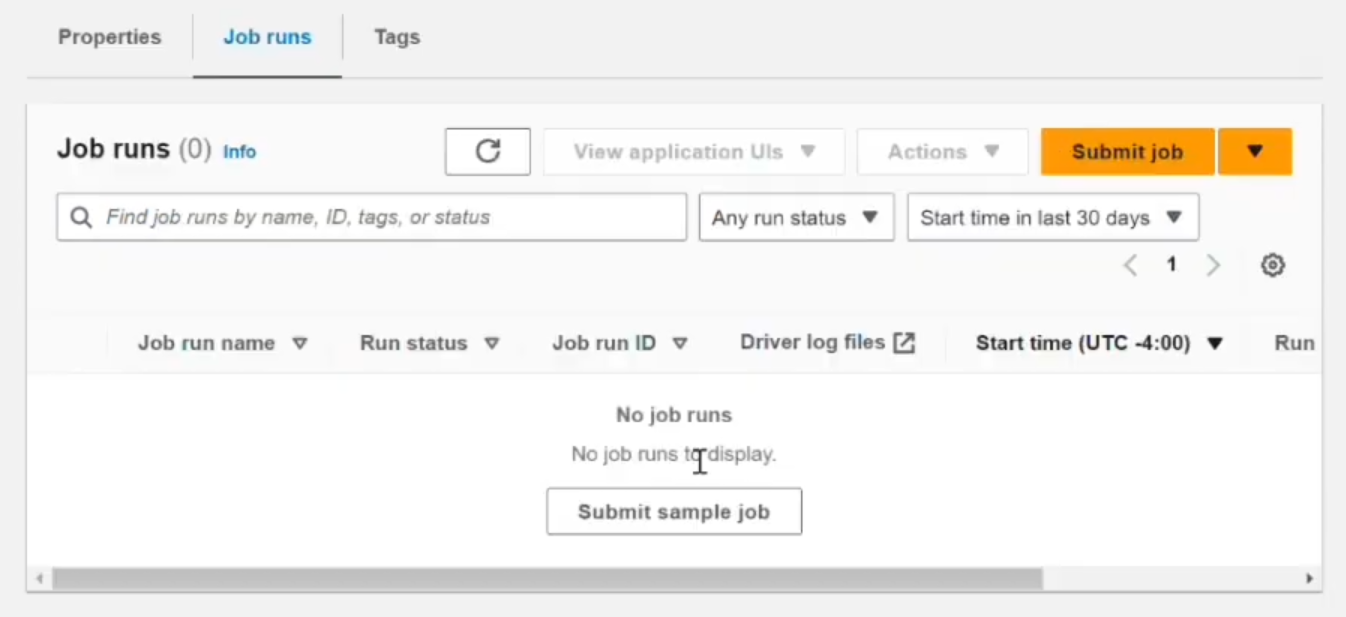Go to the next page of results
Screen dimensions: 1346x617
1213,264
